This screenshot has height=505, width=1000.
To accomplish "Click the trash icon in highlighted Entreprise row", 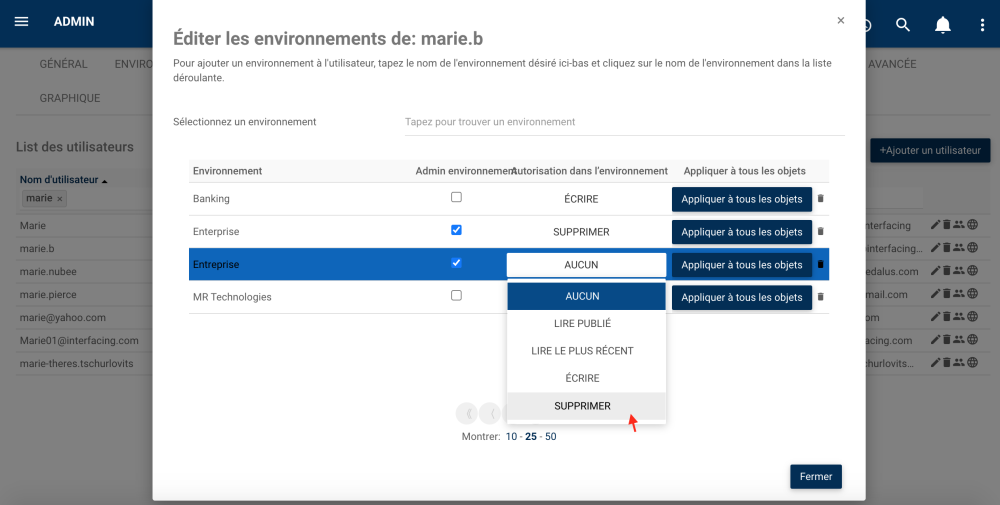I will pyautogui.click(x=821, y=265).
